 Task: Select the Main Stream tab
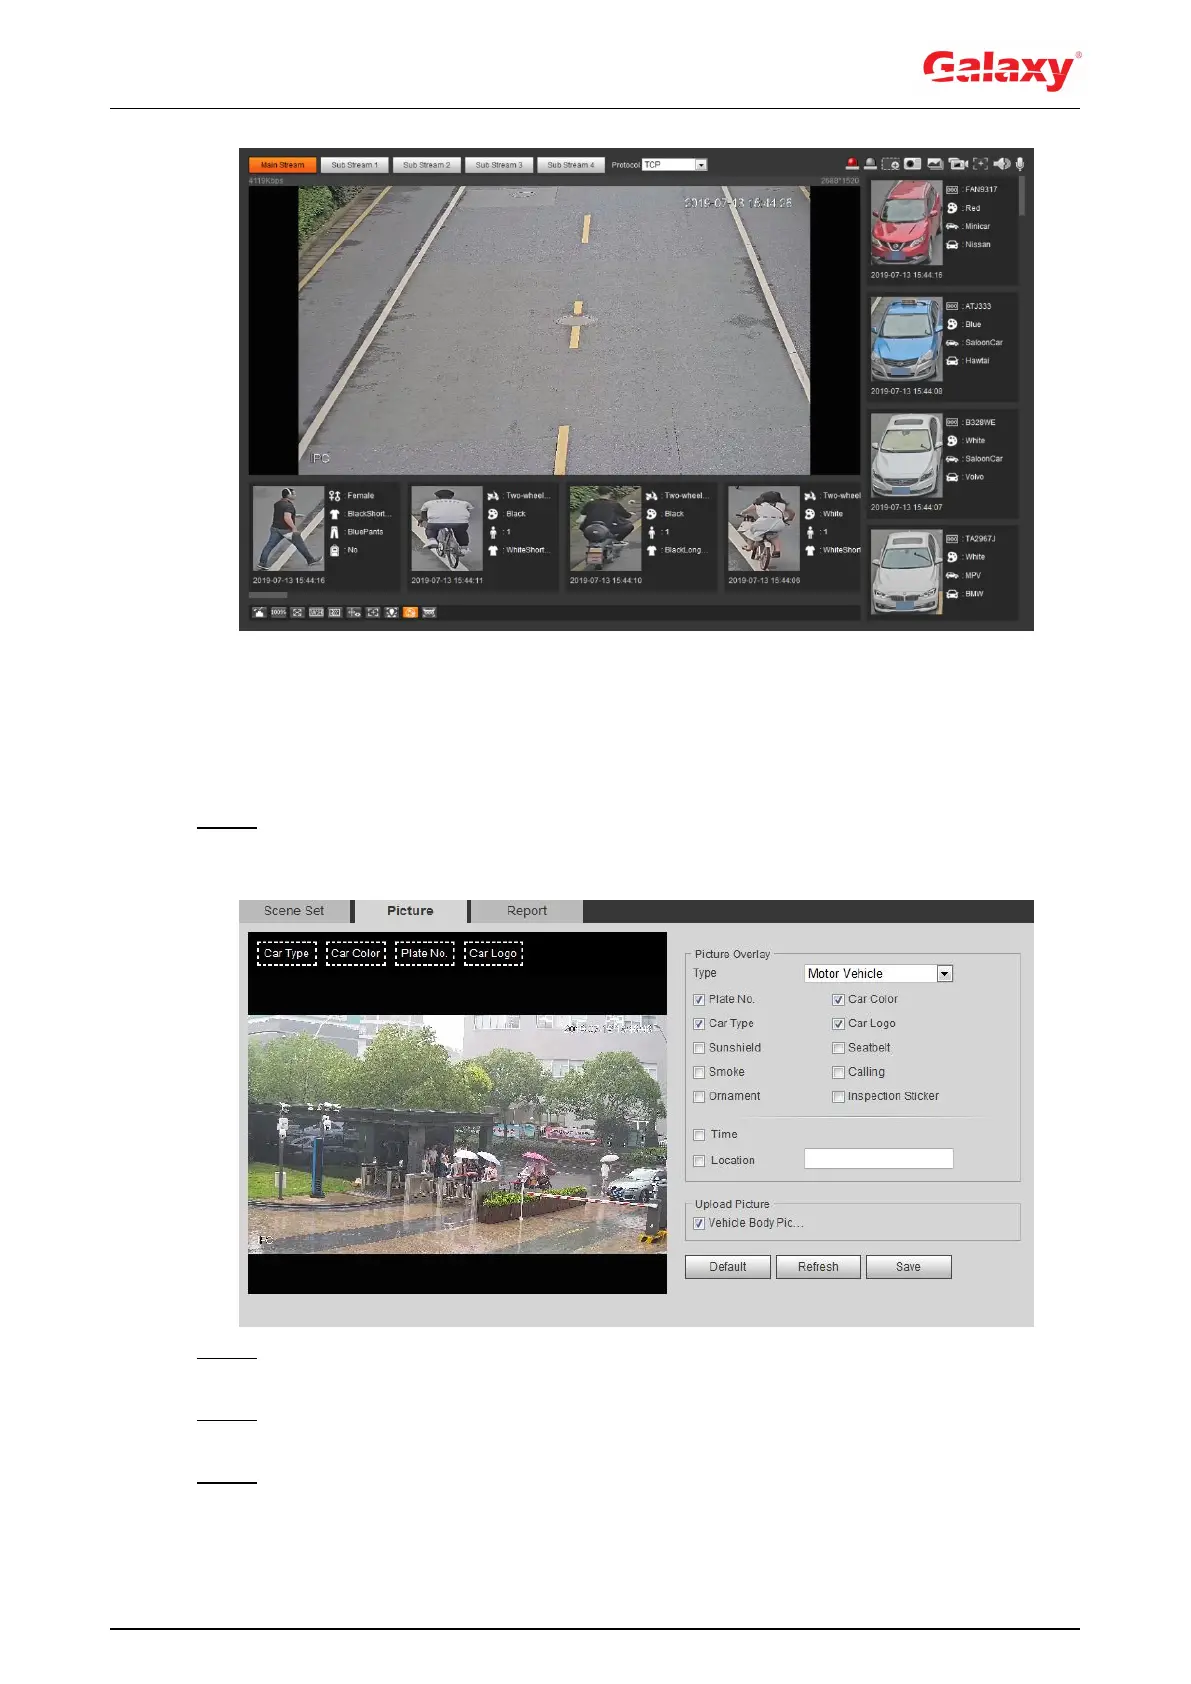pyautogui.click(x=283, y=165)
